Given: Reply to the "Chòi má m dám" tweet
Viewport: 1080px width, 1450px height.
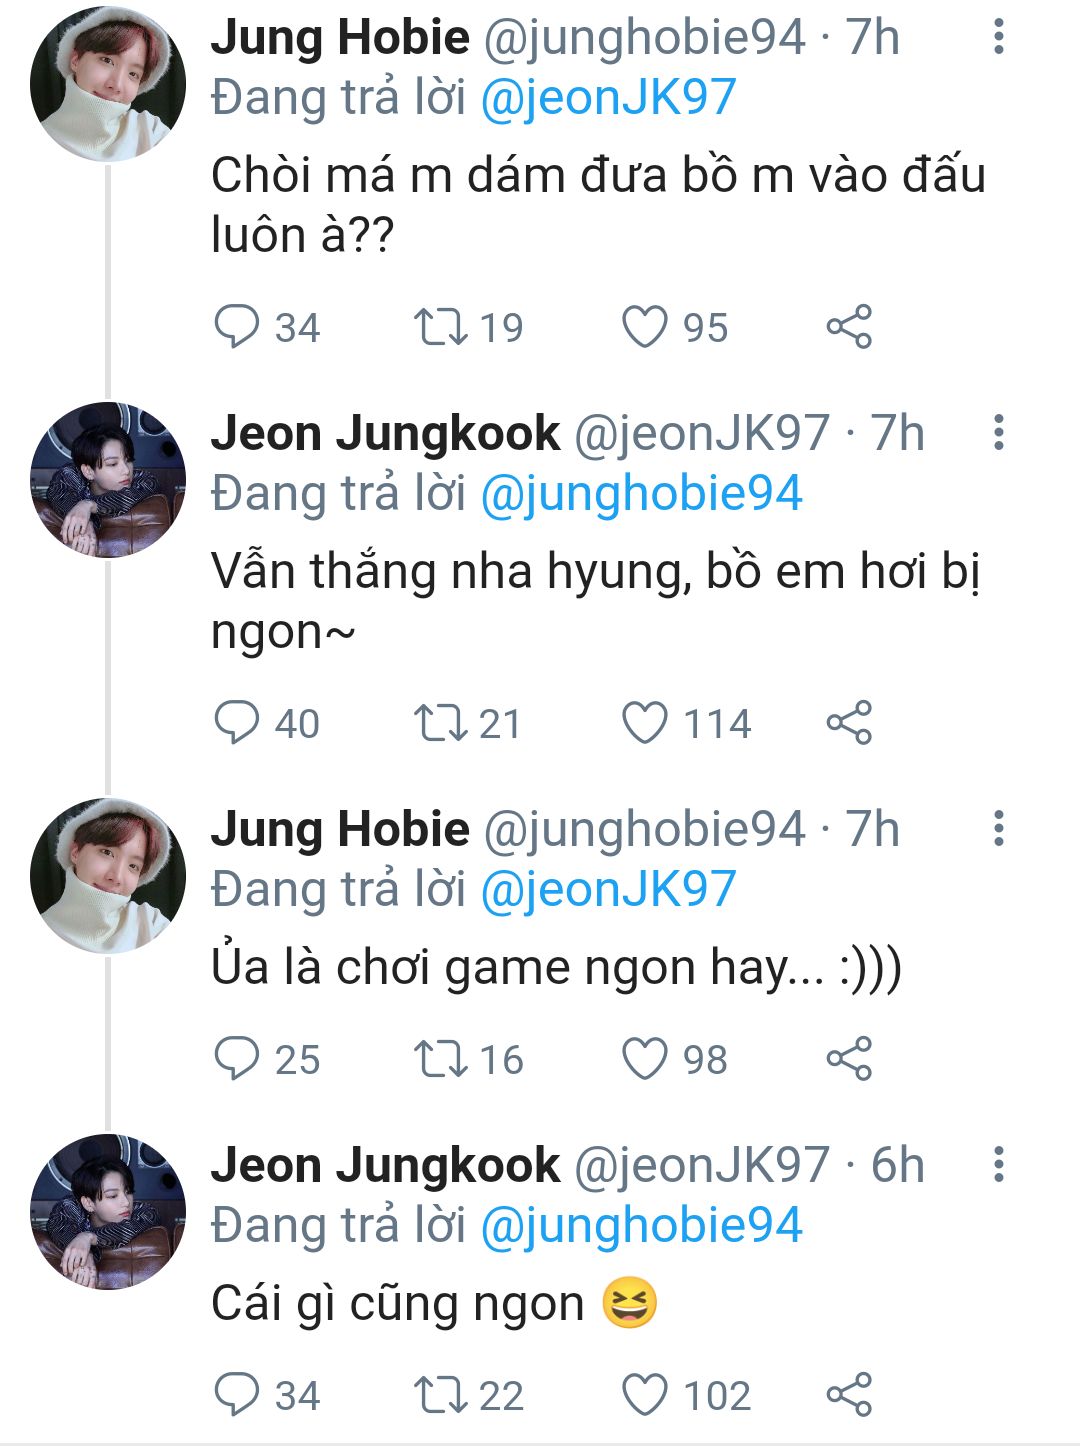Looking at the screenshot, I should click(x=237, y=327).
